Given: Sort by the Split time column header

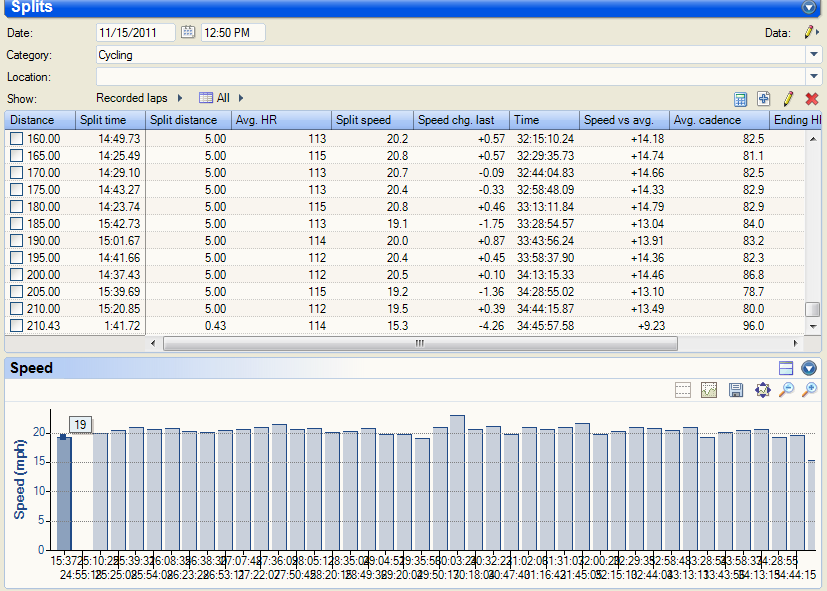Looking at the screenshot, I should pyautogui.click(x=110, y=120).
